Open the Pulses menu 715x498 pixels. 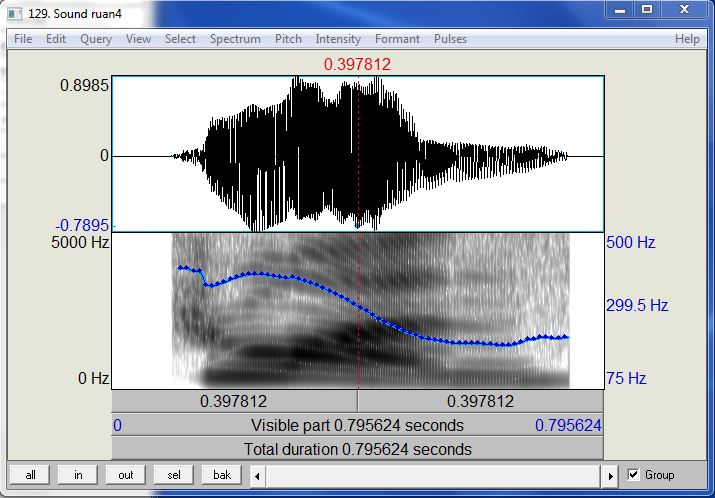450,39
